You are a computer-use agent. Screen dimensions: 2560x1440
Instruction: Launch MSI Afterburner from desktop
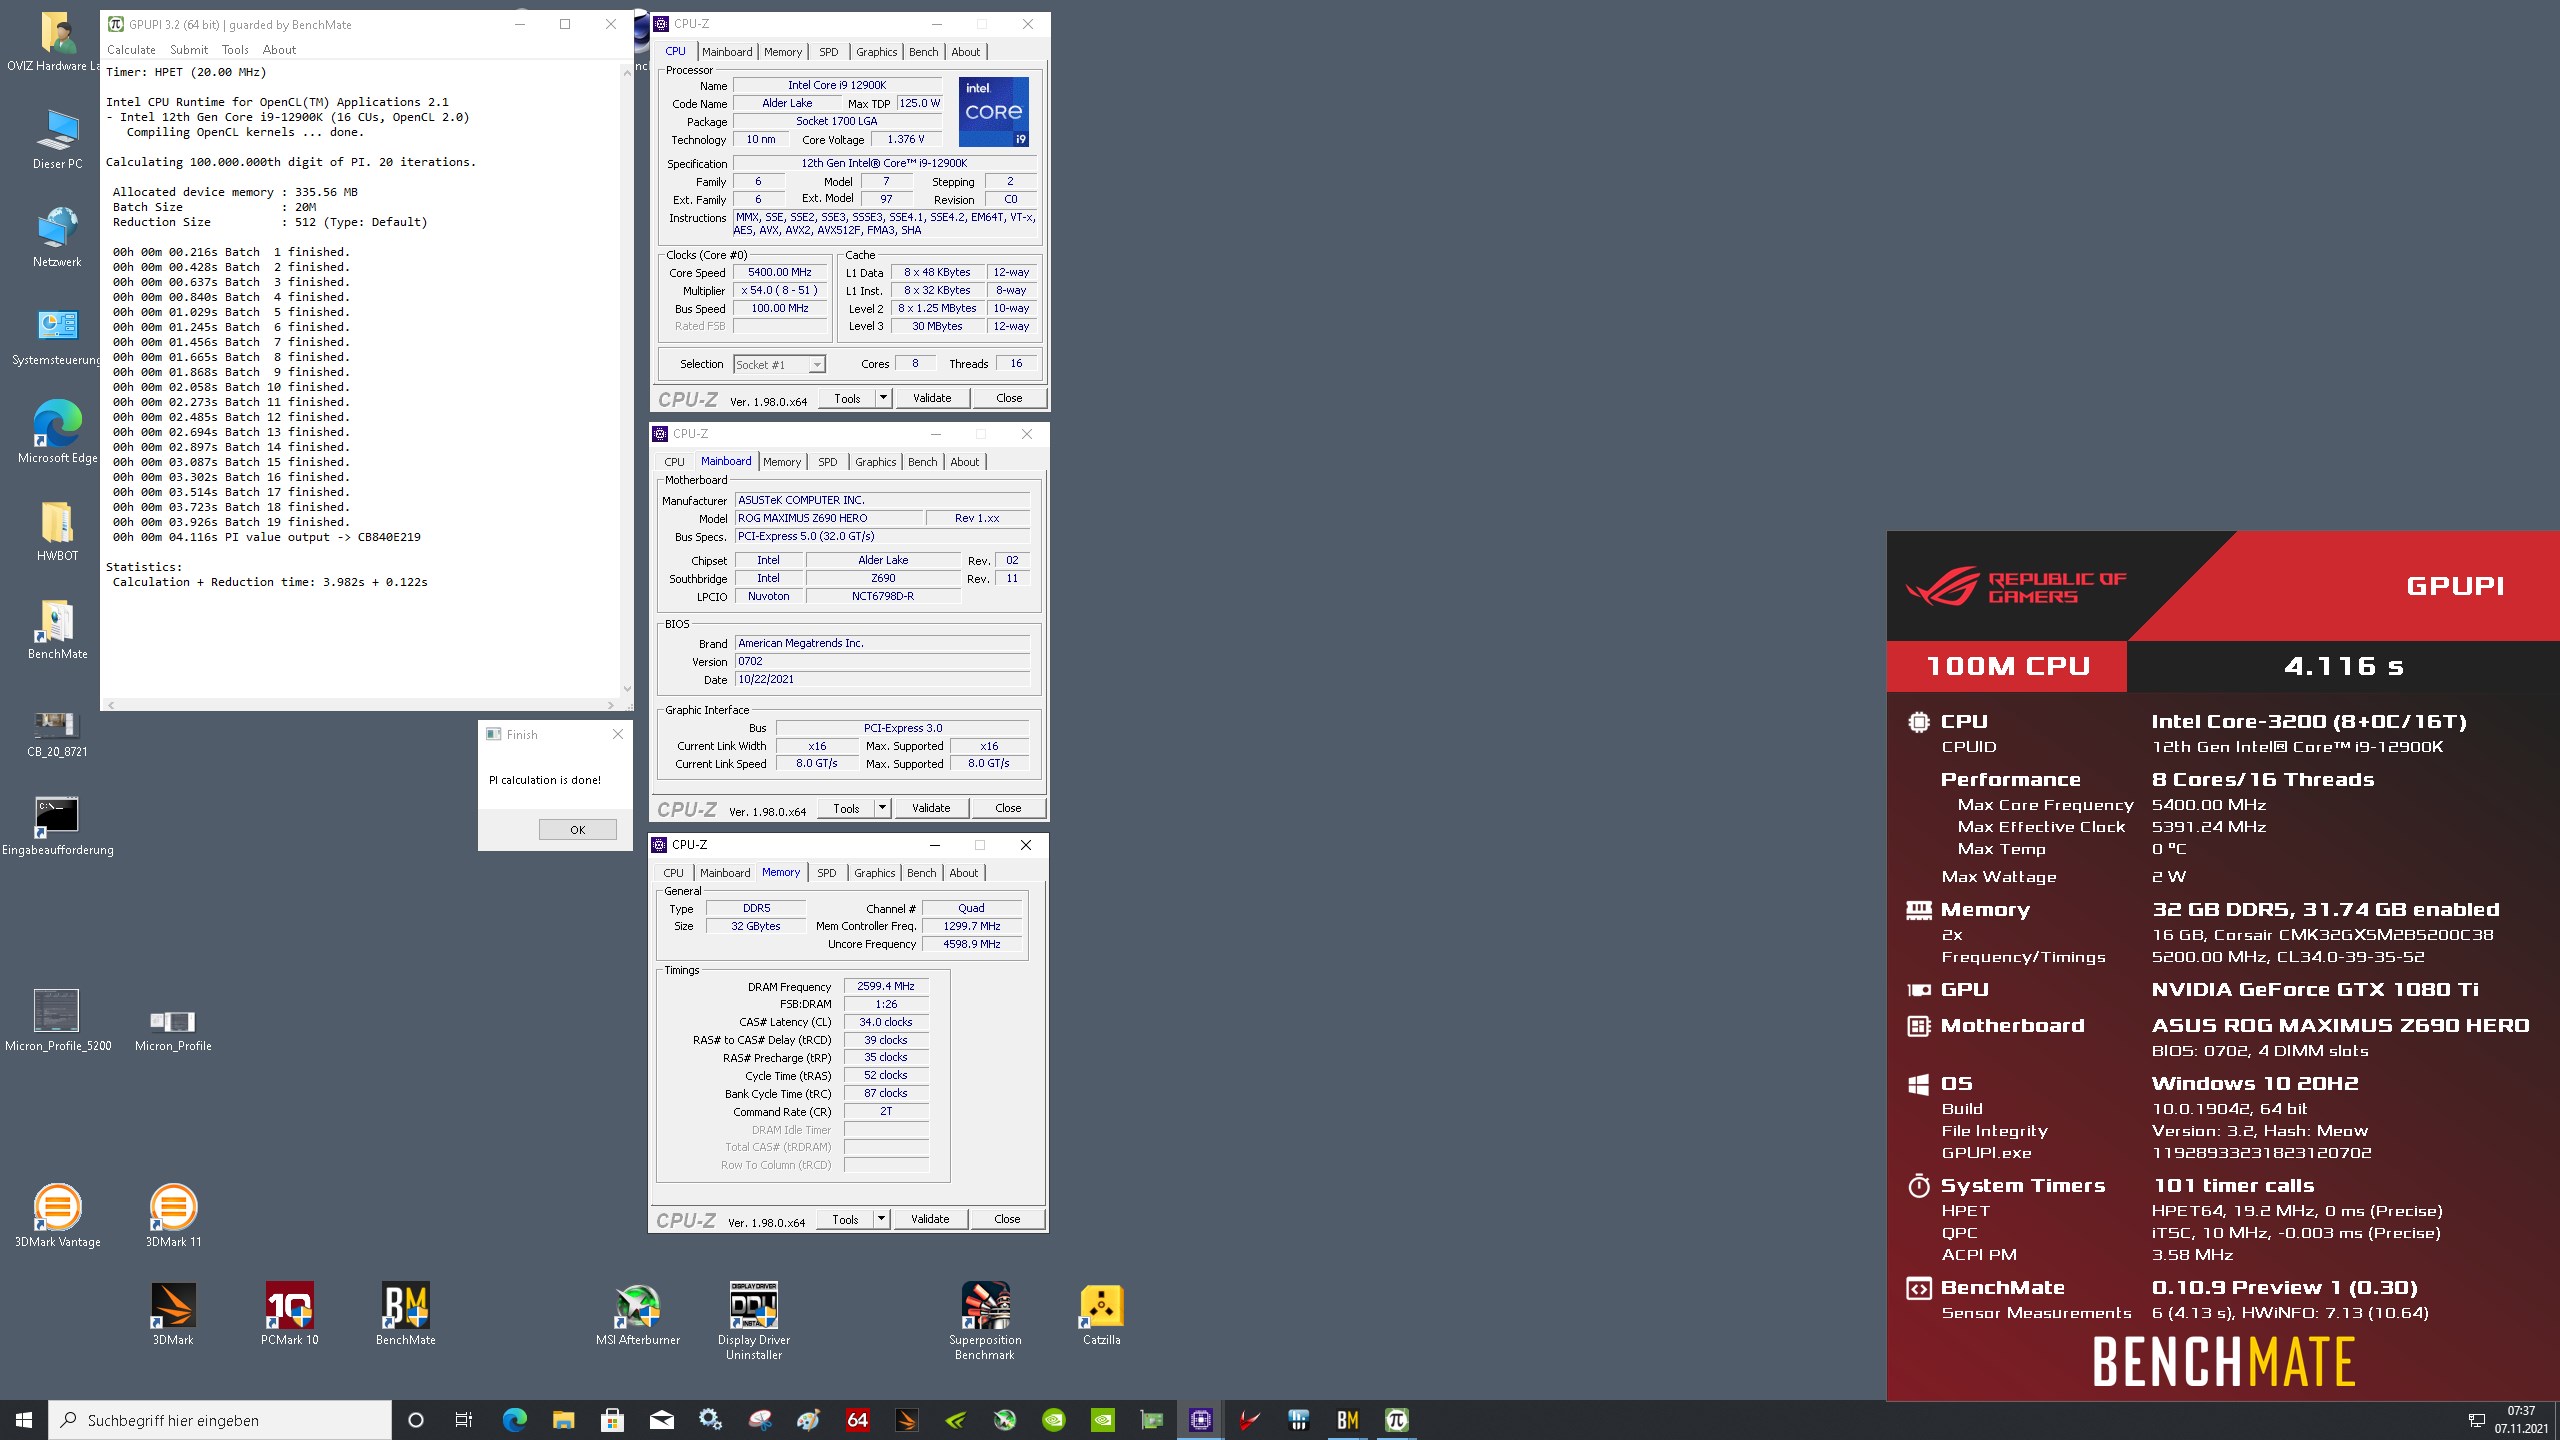[x=637, y=1314]
